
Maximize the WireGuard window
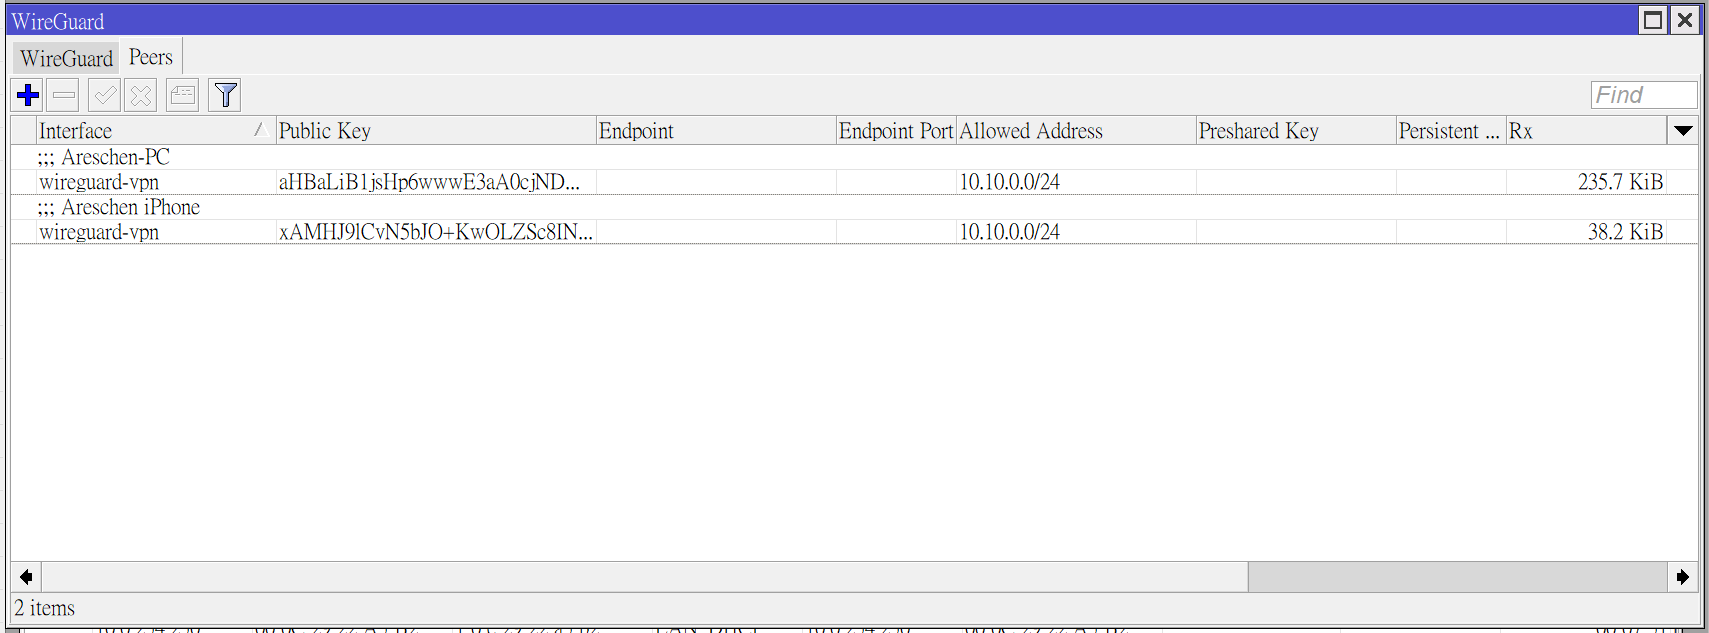[1654, 20]
